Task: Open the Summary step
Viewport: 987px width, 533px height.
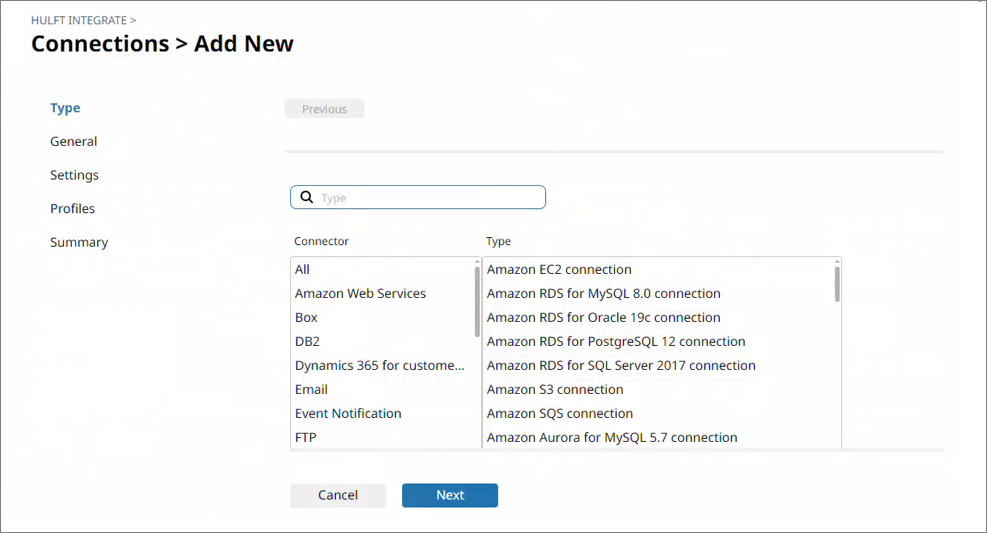Action: click(79, 242)
